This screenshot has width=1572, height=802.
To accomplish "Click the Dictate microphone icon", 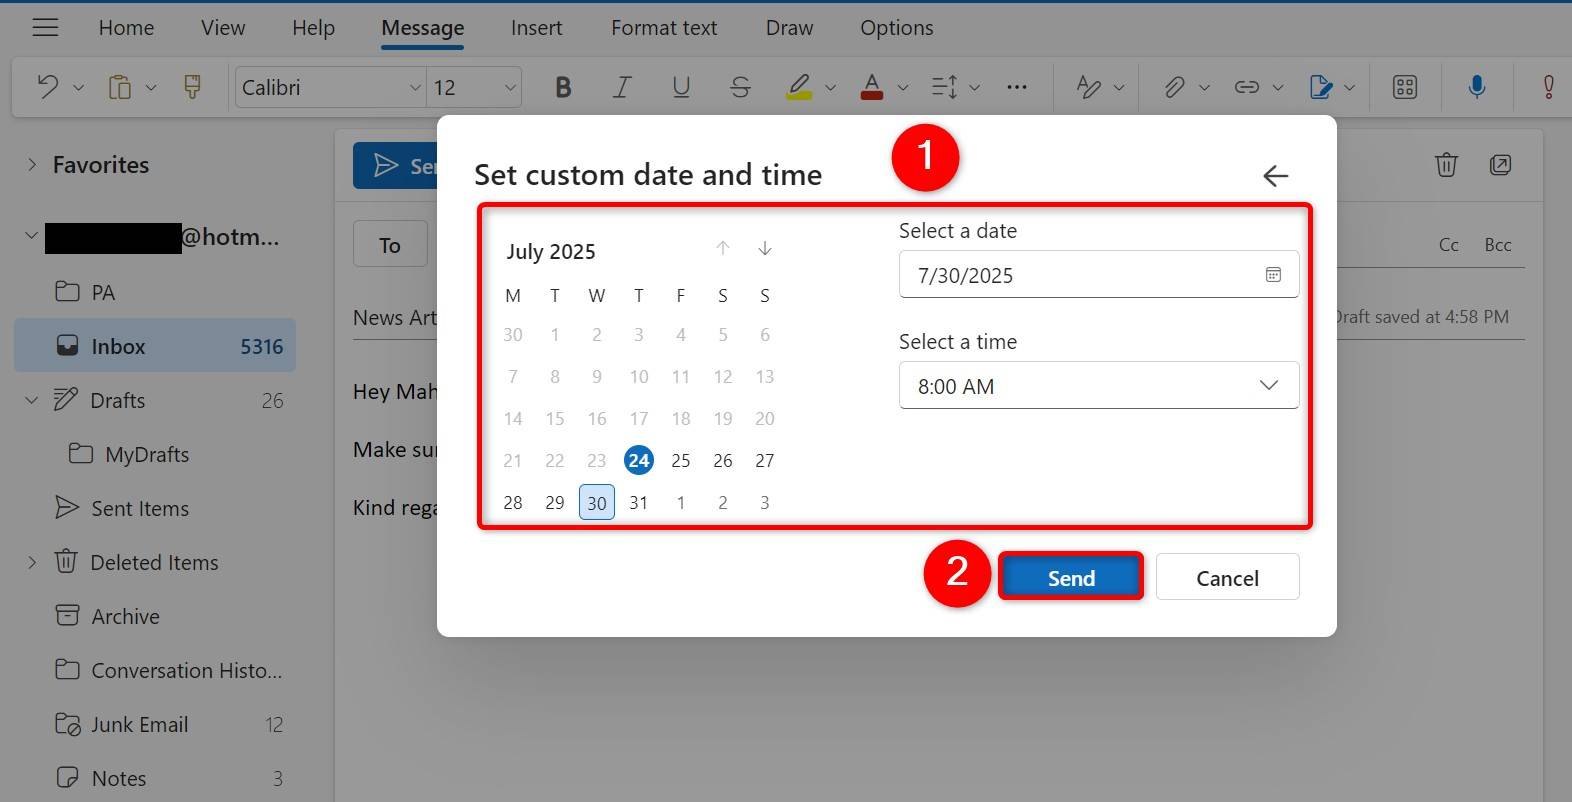I will click(x=1477, y=87).
